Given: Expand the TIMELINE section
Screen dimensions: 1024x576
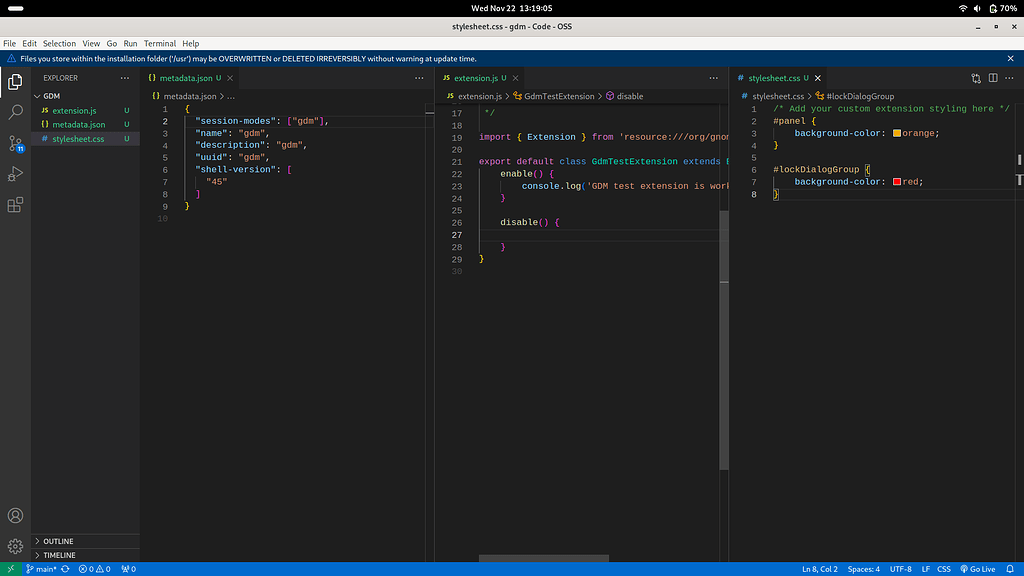Looking at the screenshot, I should [x=58, y=555].
